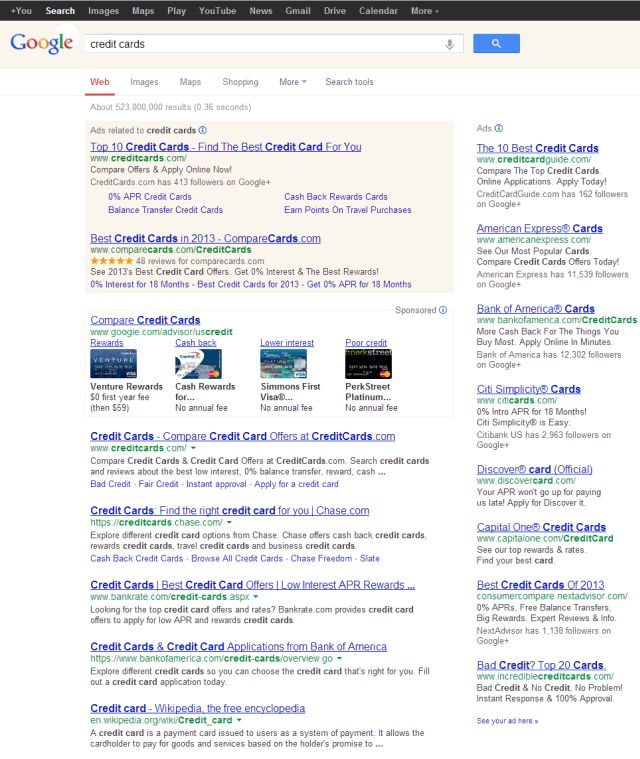
Task: Open the 'Compare Credit Cards' sponsored link
Action: pyautogui.click(x=145, y=320)
